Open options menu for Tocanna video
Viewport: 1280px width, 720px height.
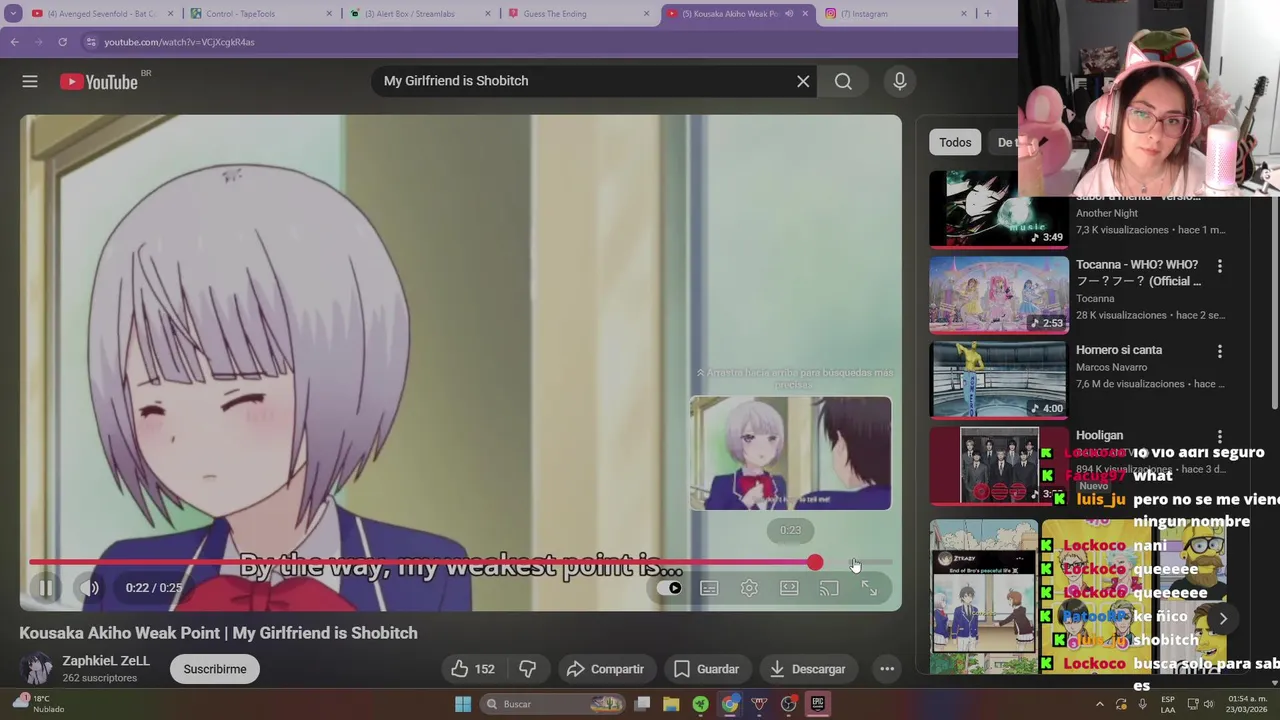coord(1219,266)
